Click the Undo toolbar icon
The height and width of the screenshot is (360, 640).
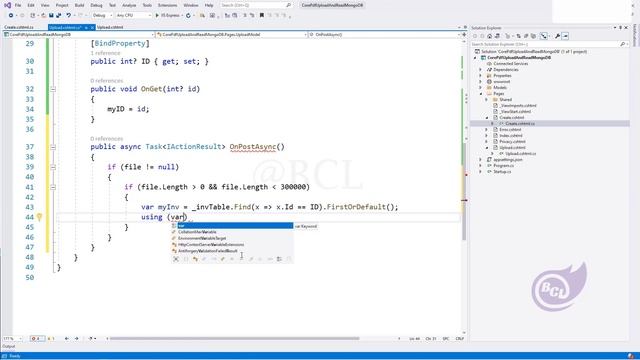tap(68, 15)
